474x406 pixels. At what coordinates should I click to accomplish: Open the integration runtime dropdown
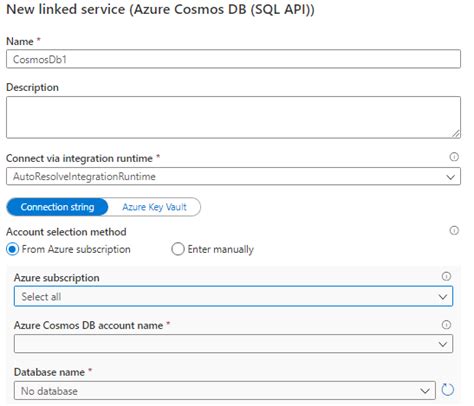coord(233,176)
